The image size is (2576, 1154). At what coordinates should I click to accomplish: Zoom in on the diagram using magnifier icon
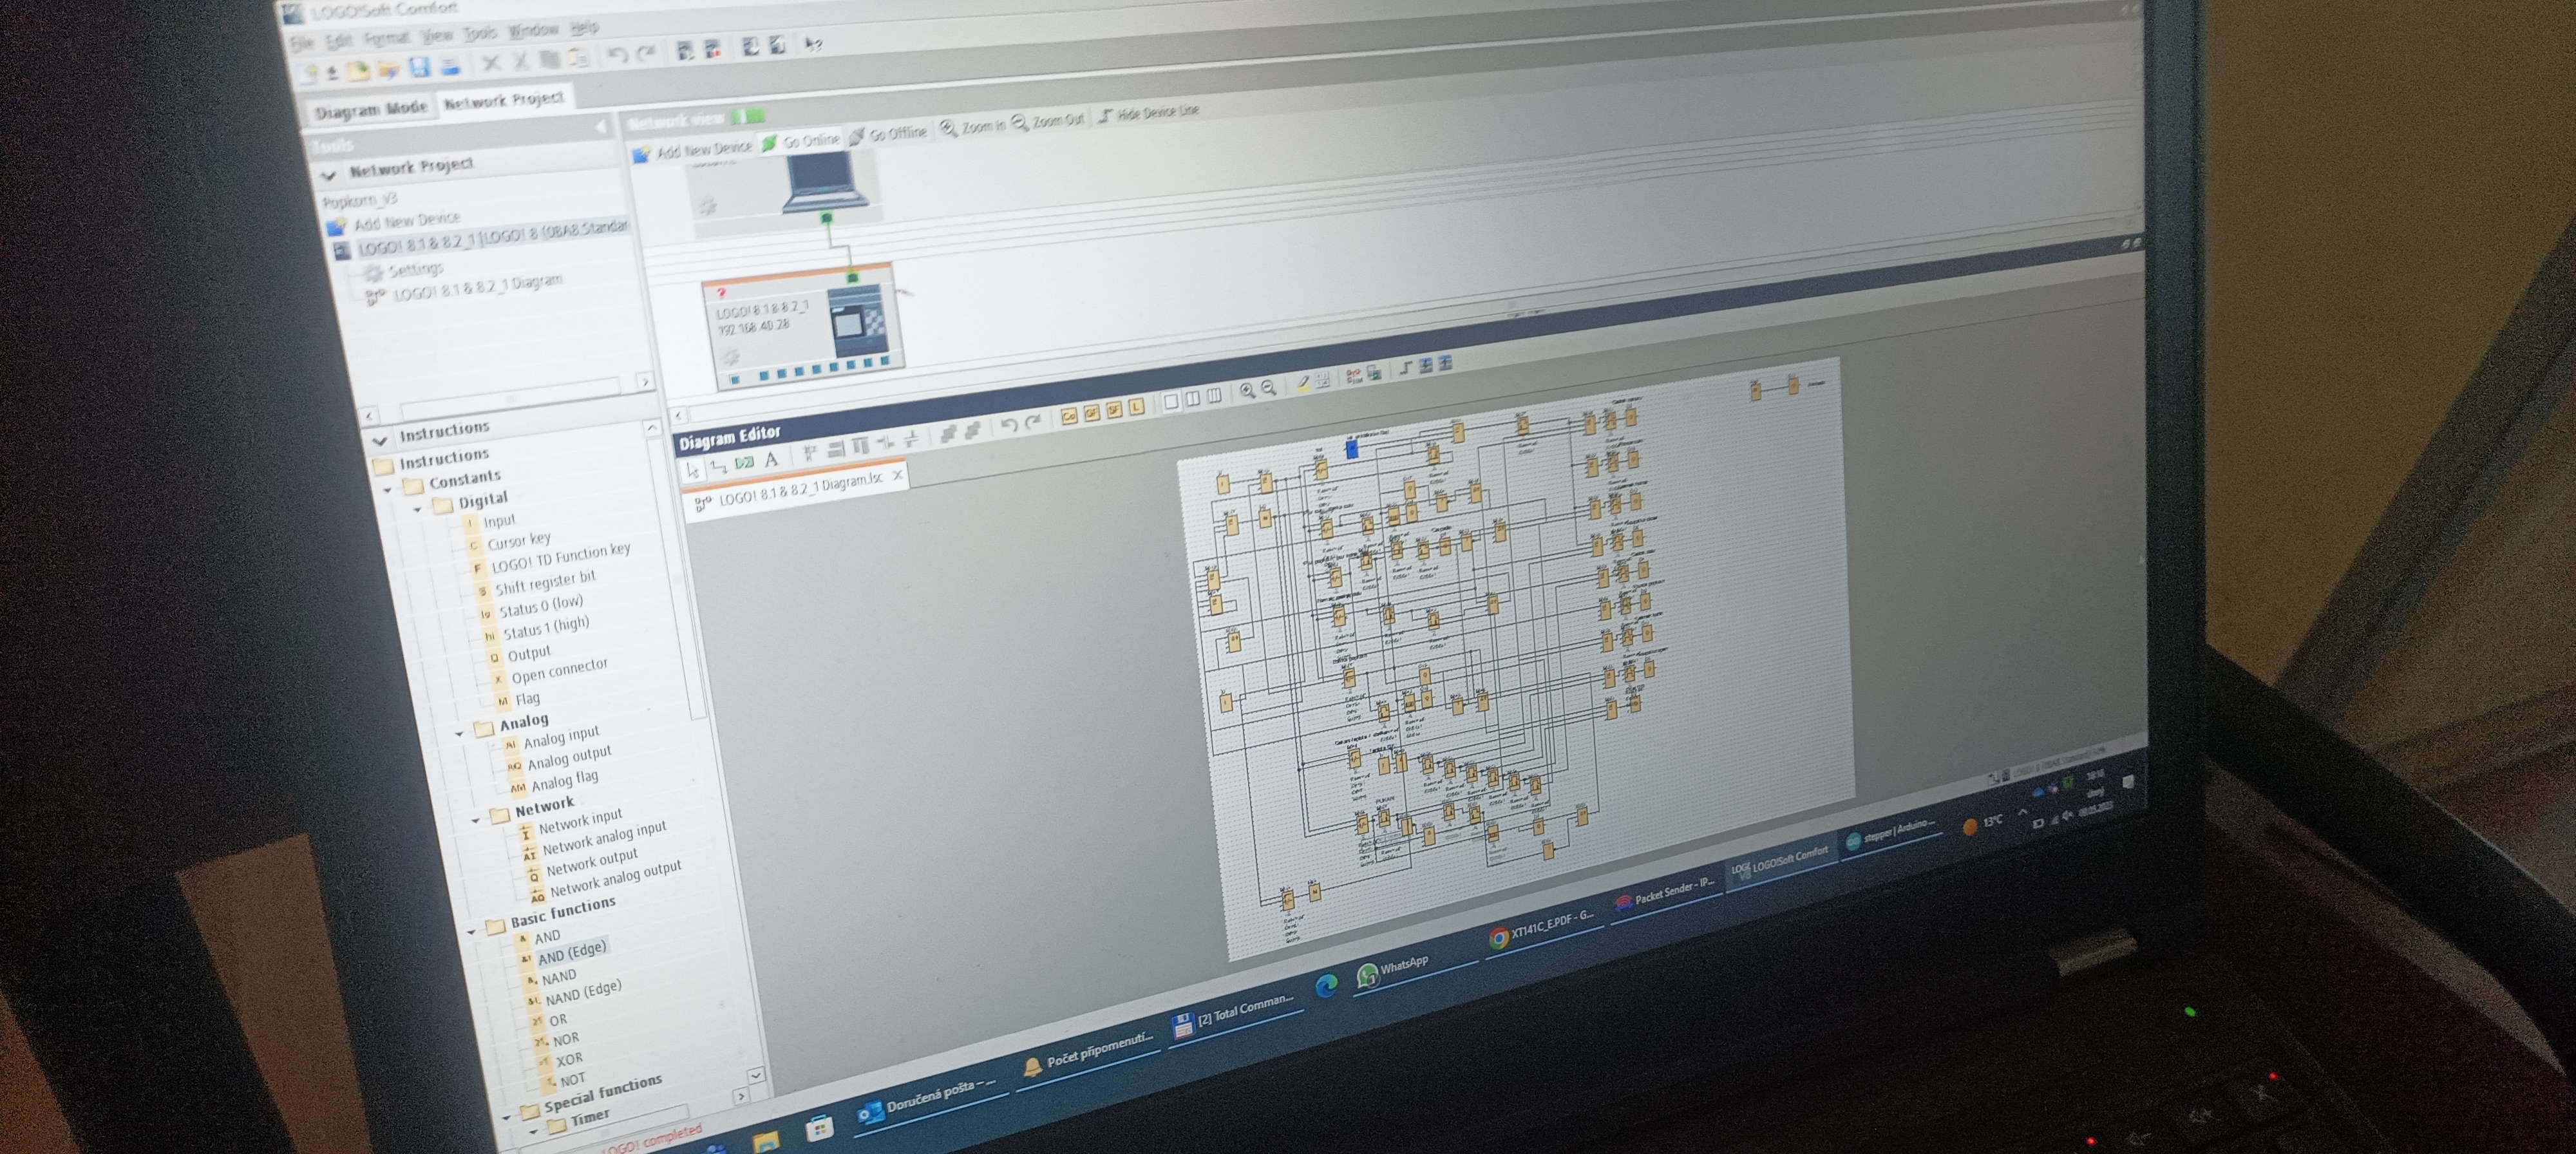(1247, 391)
